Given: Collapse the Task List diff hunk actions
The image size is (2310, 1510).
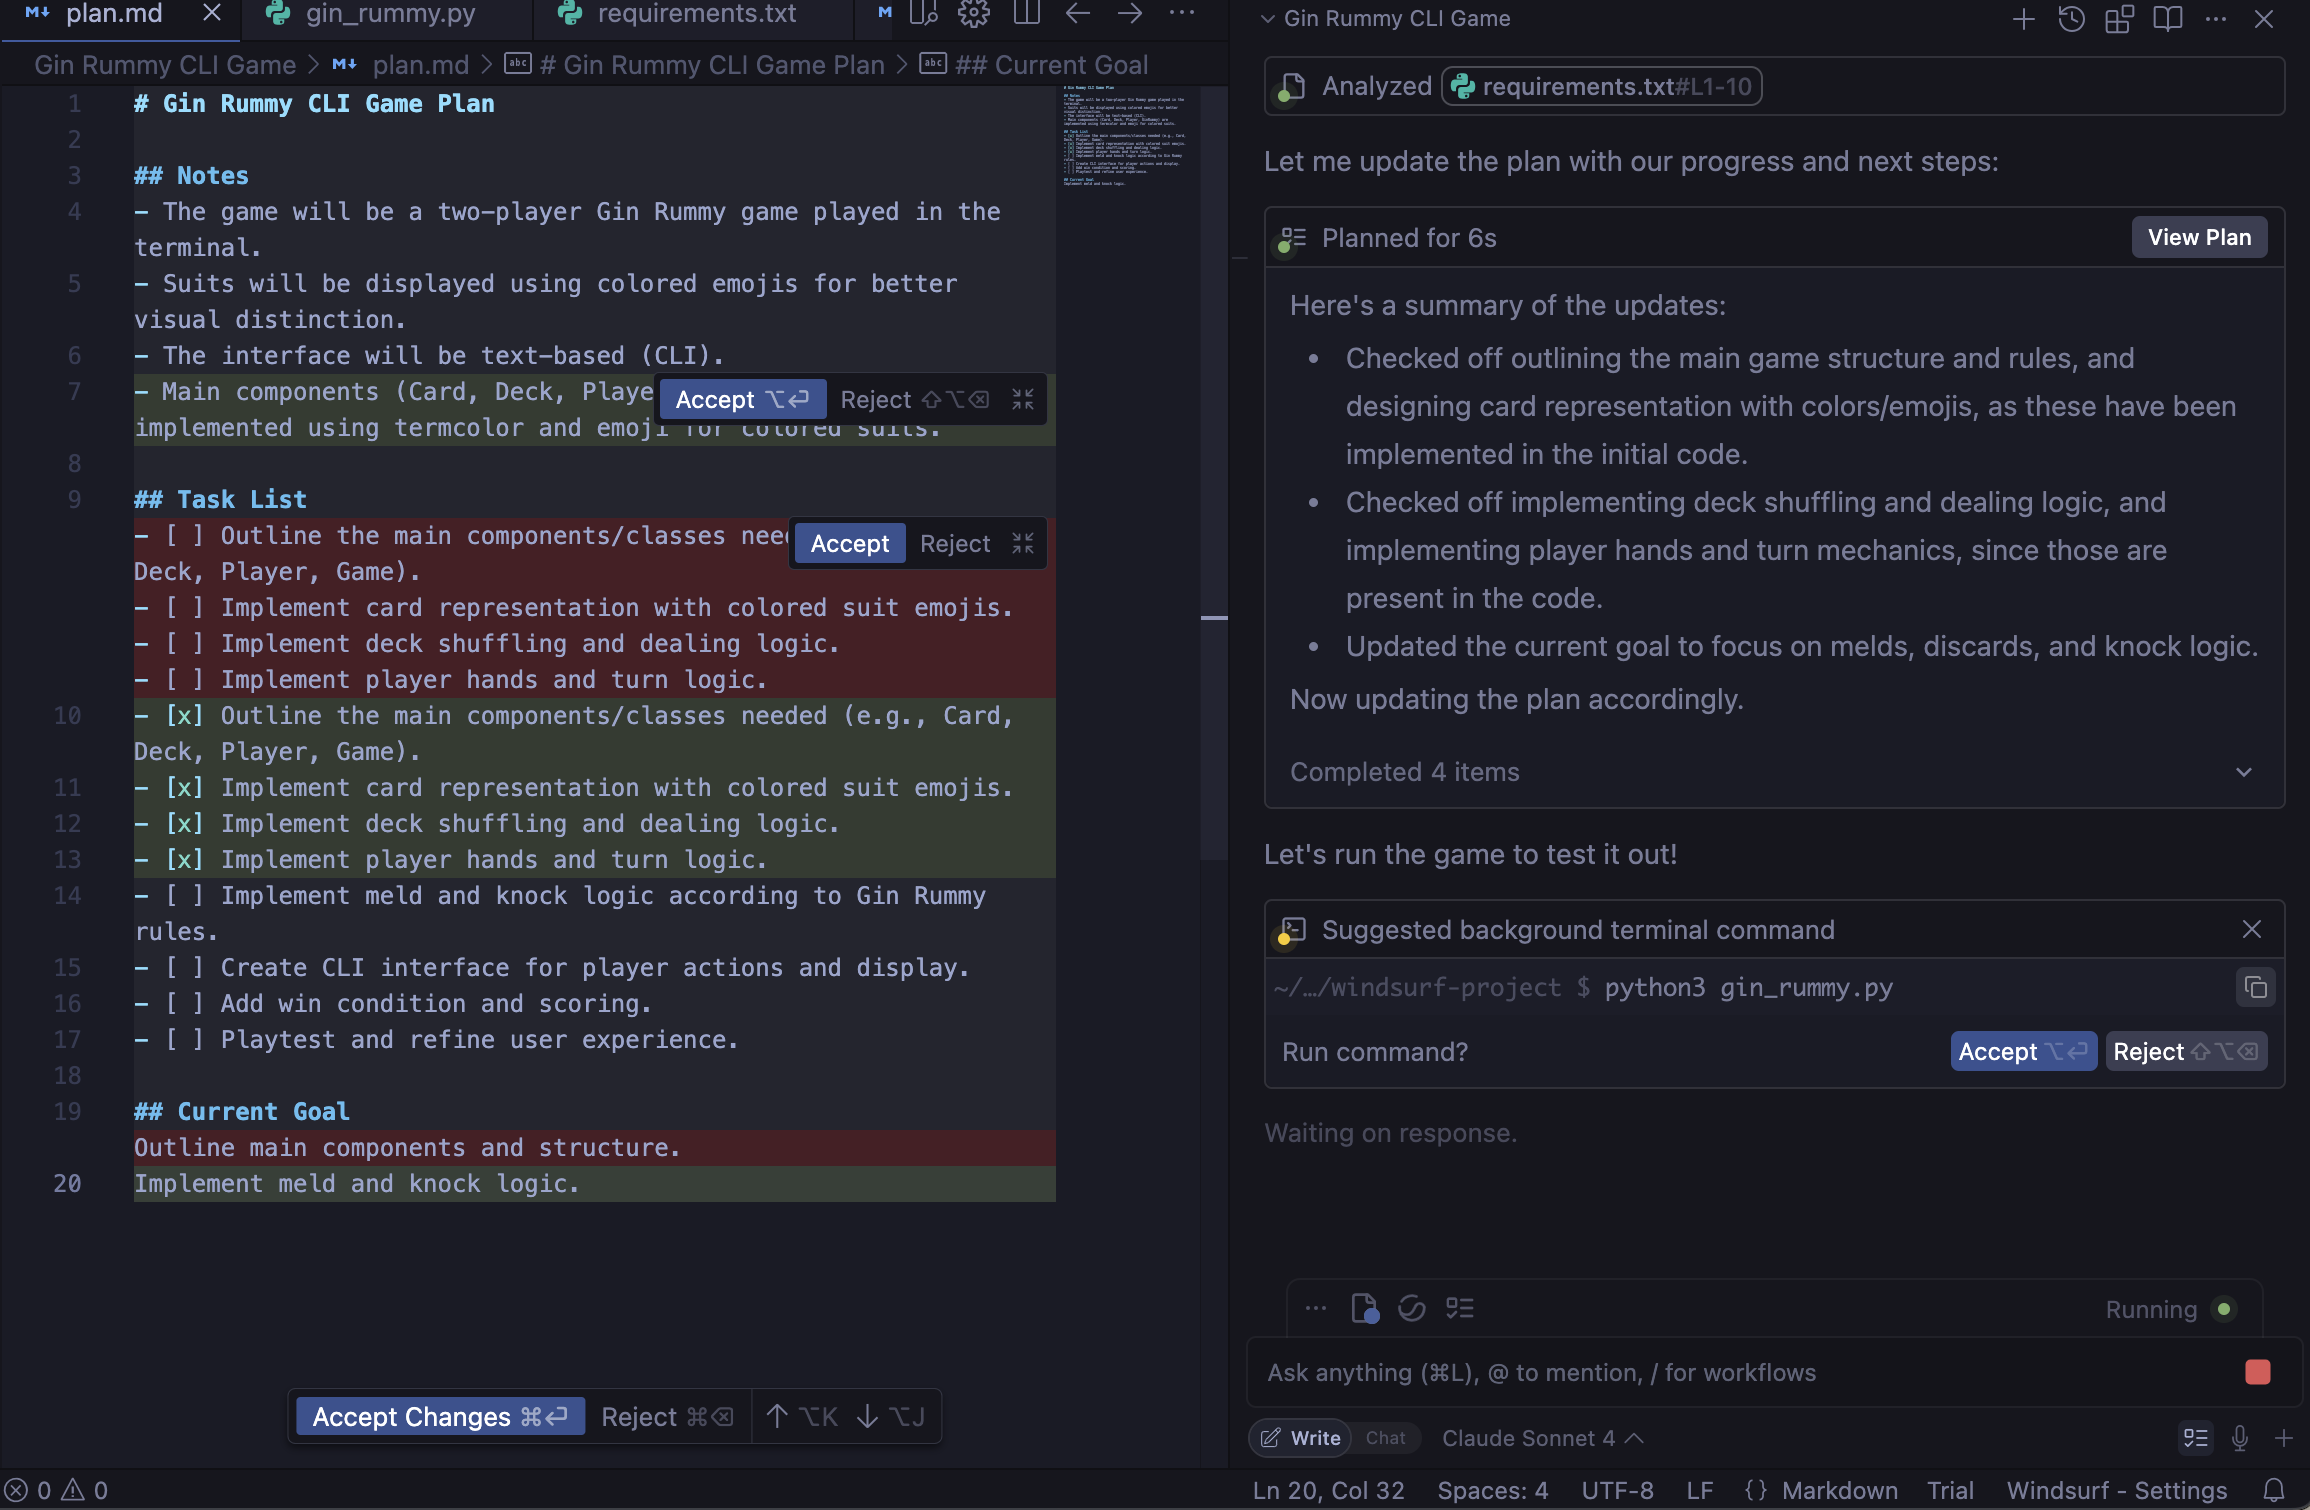Looking at the screenshot, I should (x=1023, y=544).
